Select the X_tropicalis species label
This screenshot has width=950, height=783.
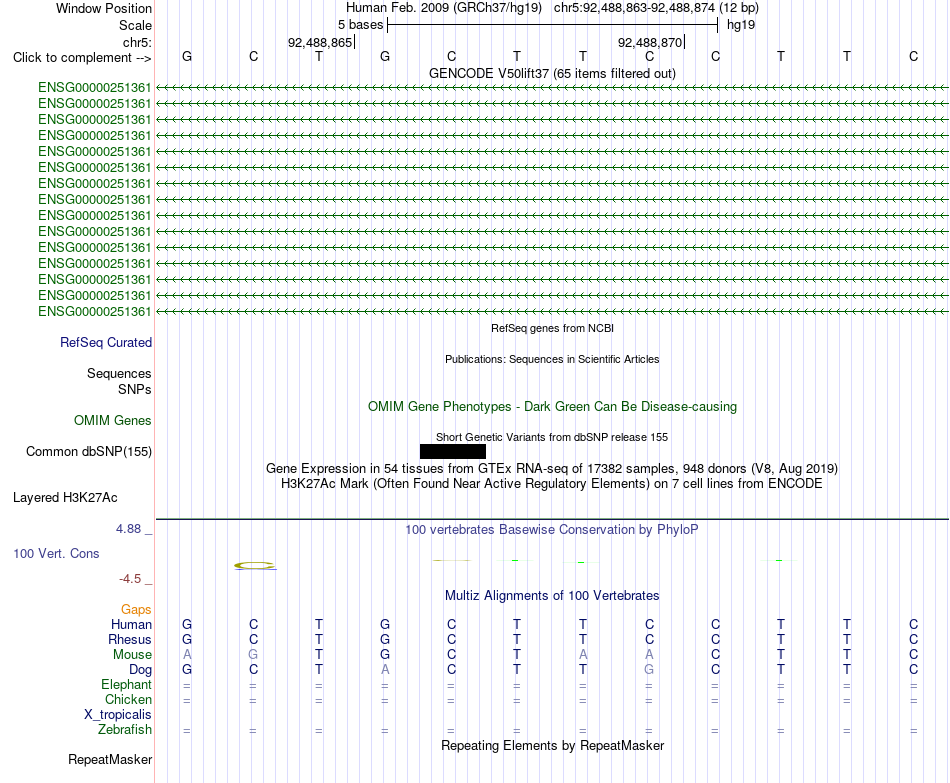[x=118, y=715]
